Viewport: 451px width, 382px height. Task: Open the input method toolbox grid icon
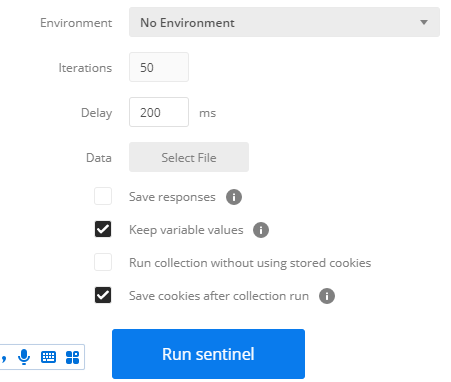(72, 357)
